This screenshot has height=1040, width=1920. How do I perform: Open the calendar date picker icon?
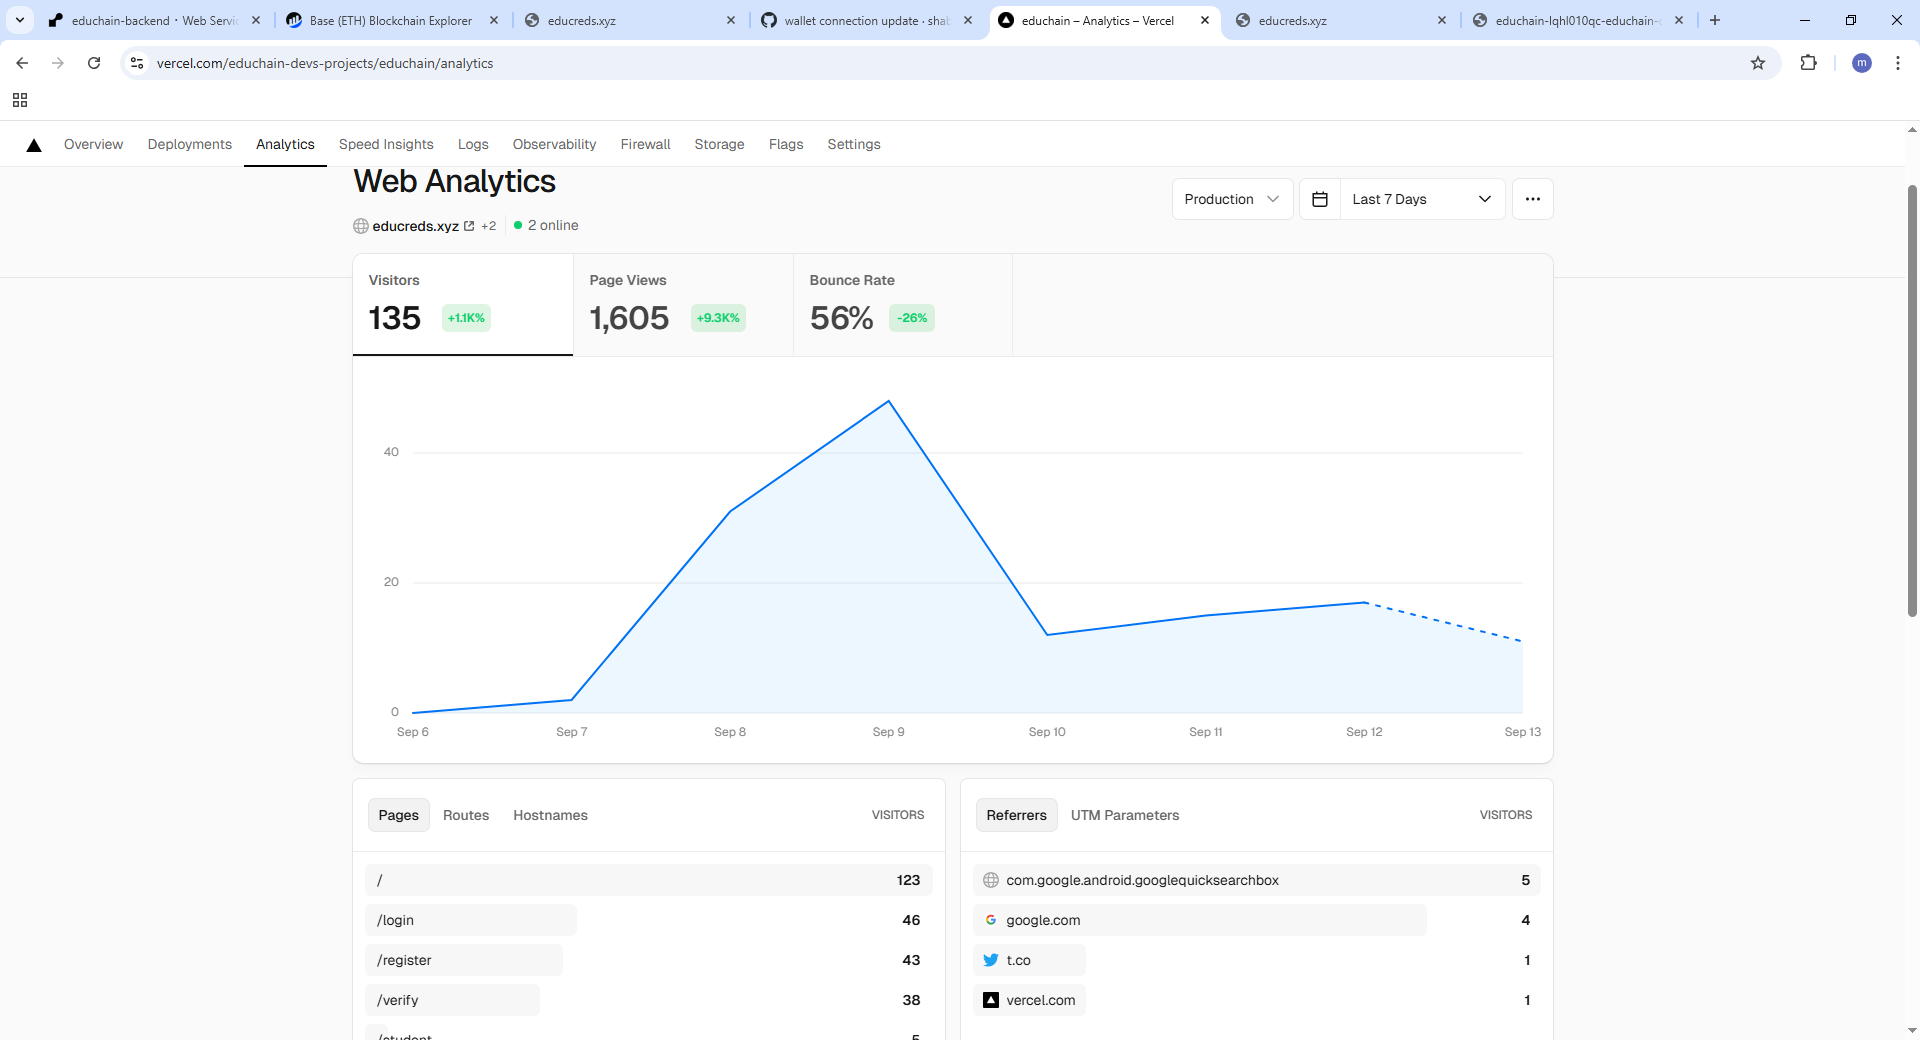point(1320,199)
